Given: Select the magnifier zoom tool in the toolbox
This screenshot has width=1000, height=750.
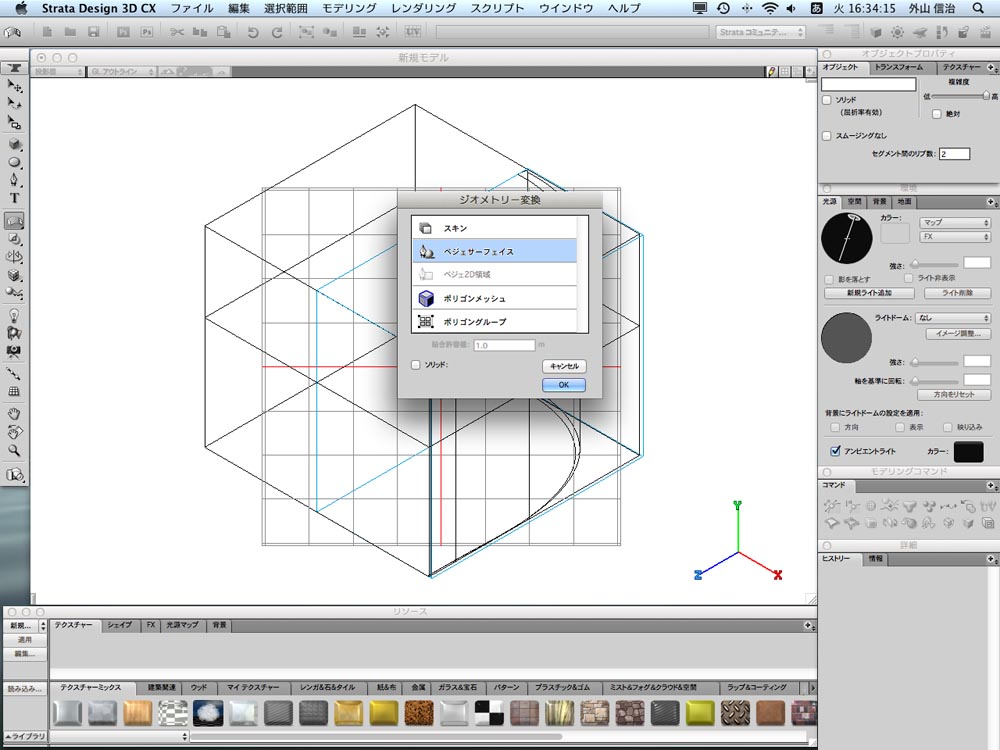Looking at the screenshot, I should (x=14, y=450).
